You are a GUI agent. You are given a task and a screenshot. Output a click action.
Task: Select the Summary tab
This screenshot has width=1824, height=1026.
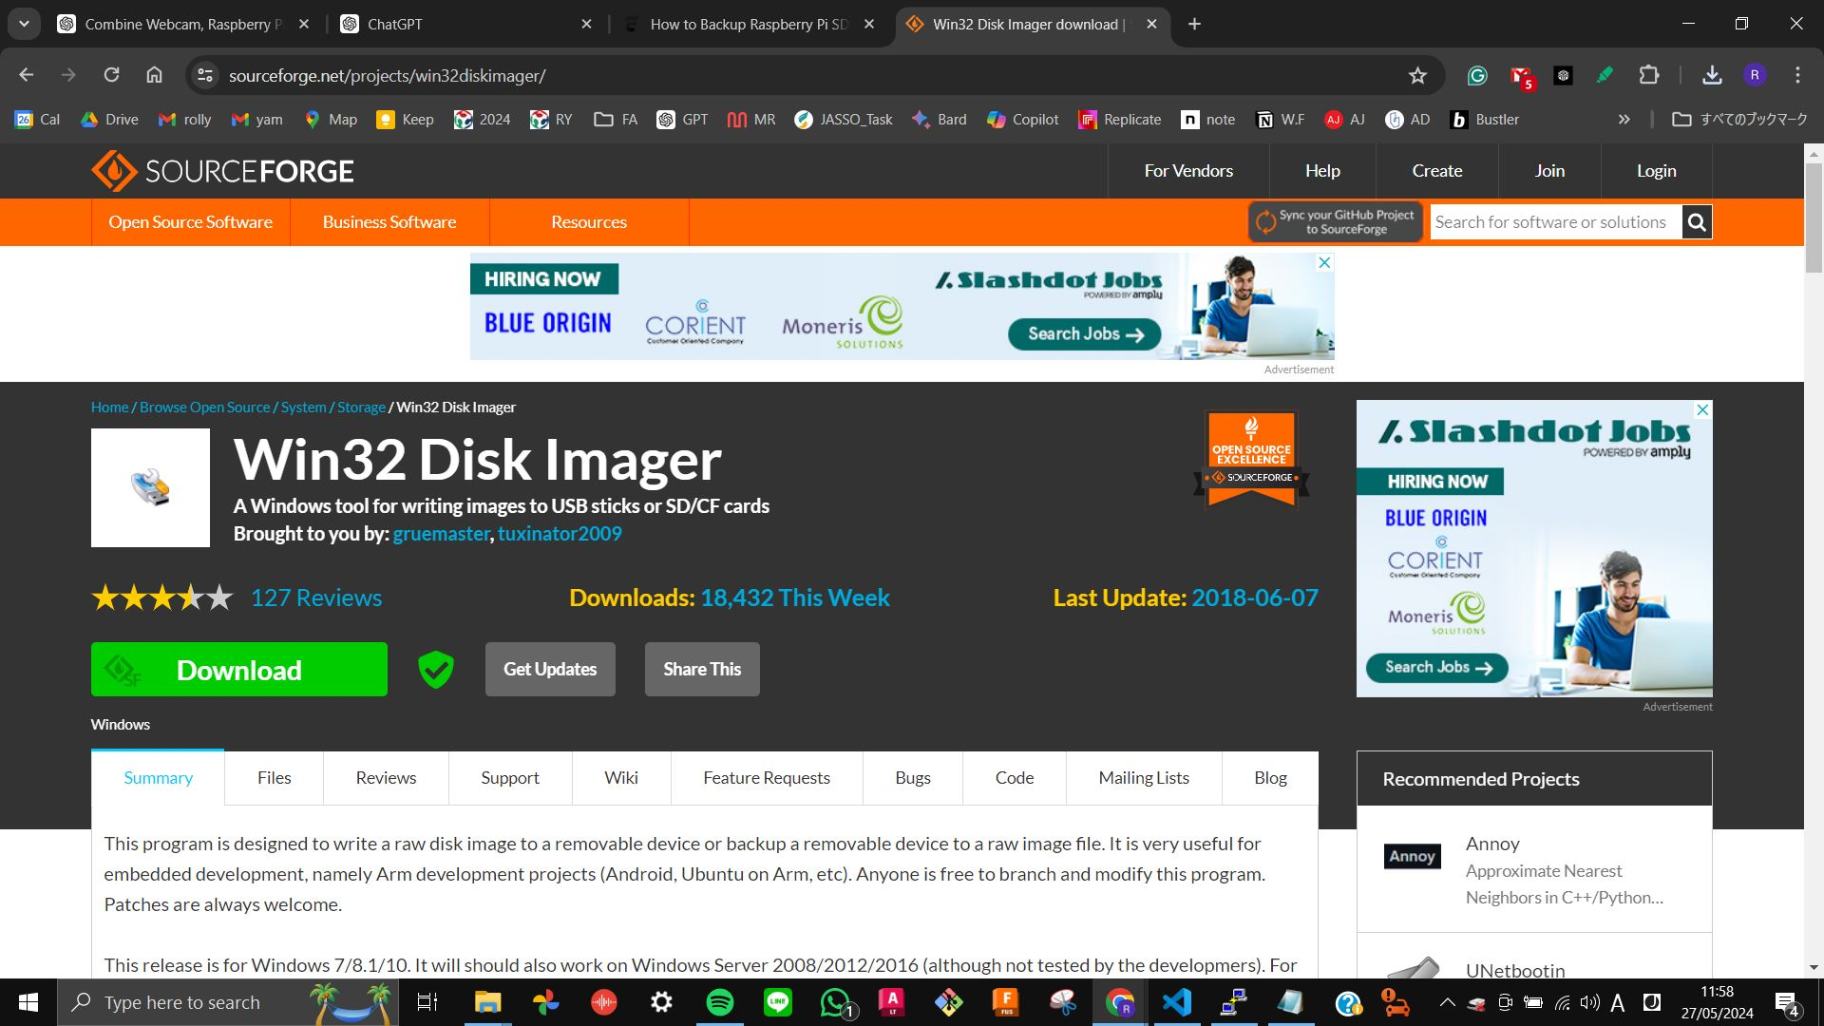pyautogui.click(x=158, y=778)
